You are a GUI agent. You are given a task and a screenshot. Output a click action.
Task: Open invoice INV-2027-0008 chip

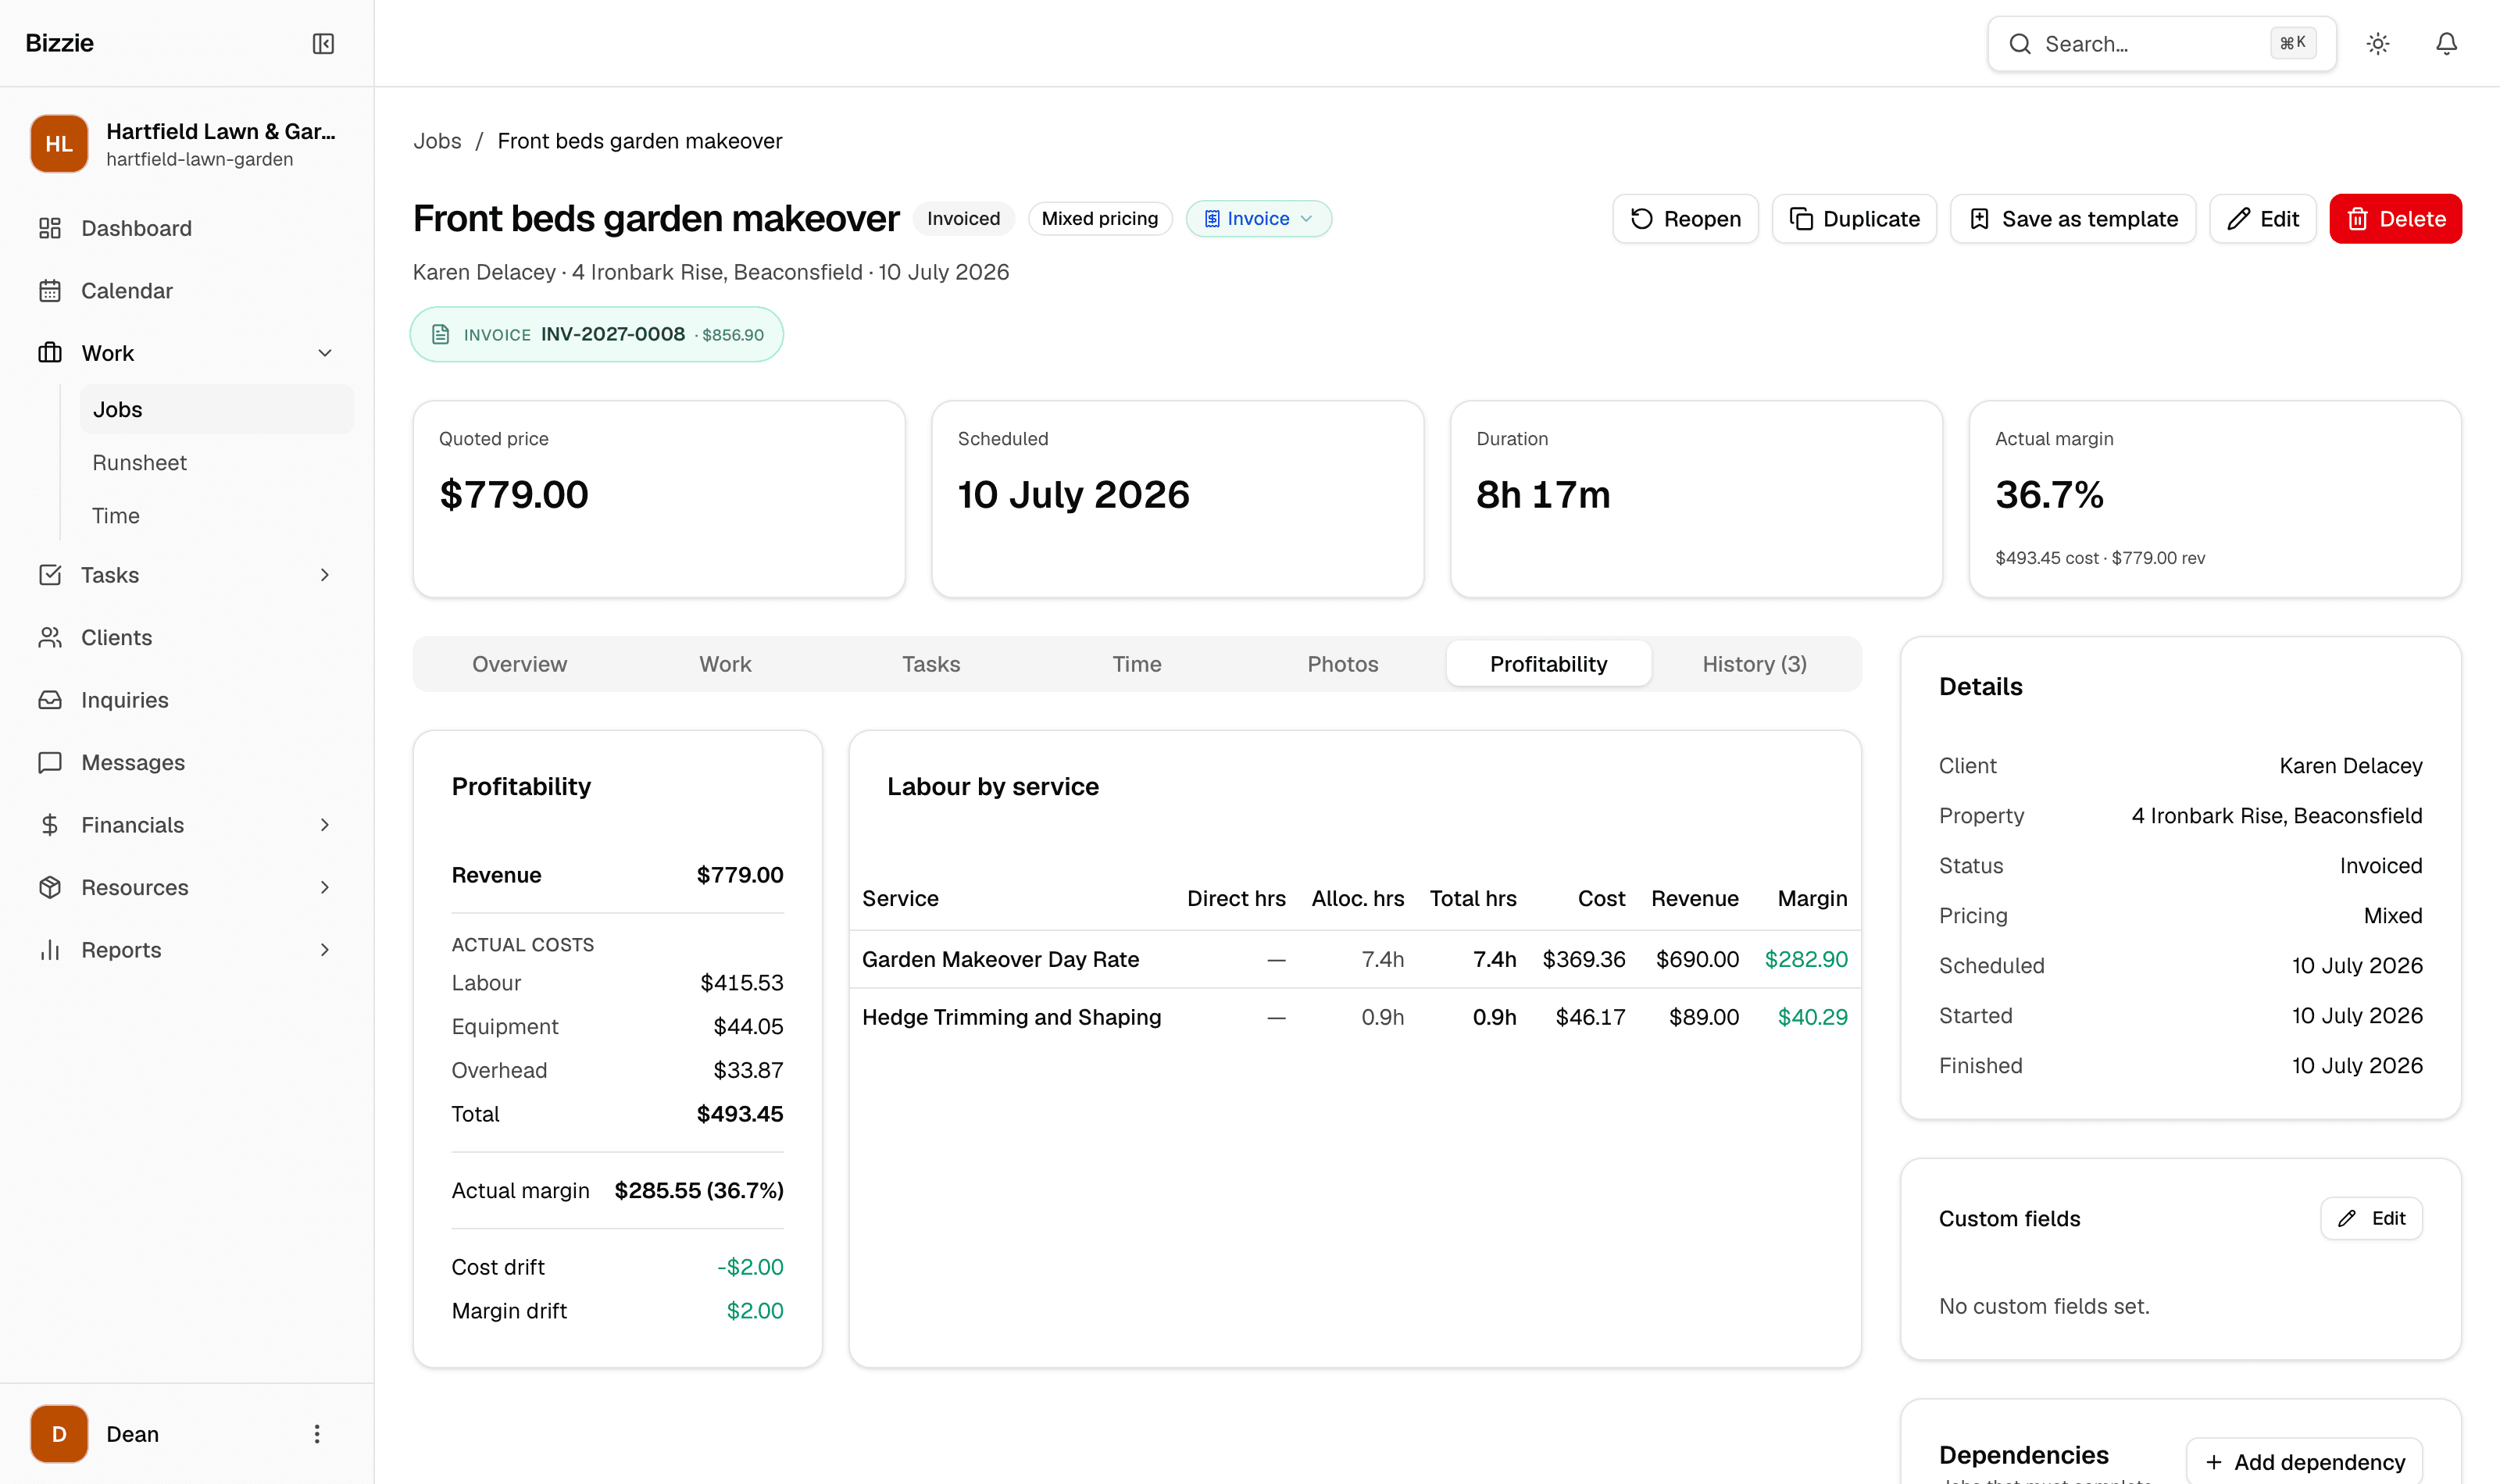coord(597,334)
